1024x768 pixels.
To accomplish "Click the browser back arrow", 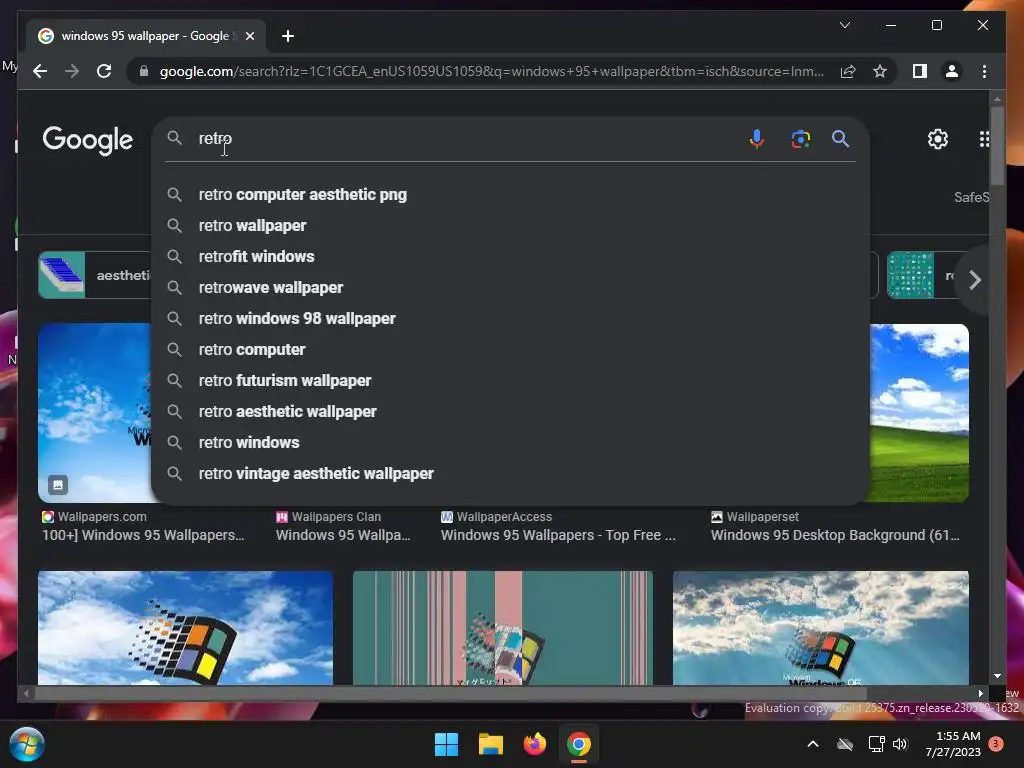I will pyautogui.click(x=40, y=71).
